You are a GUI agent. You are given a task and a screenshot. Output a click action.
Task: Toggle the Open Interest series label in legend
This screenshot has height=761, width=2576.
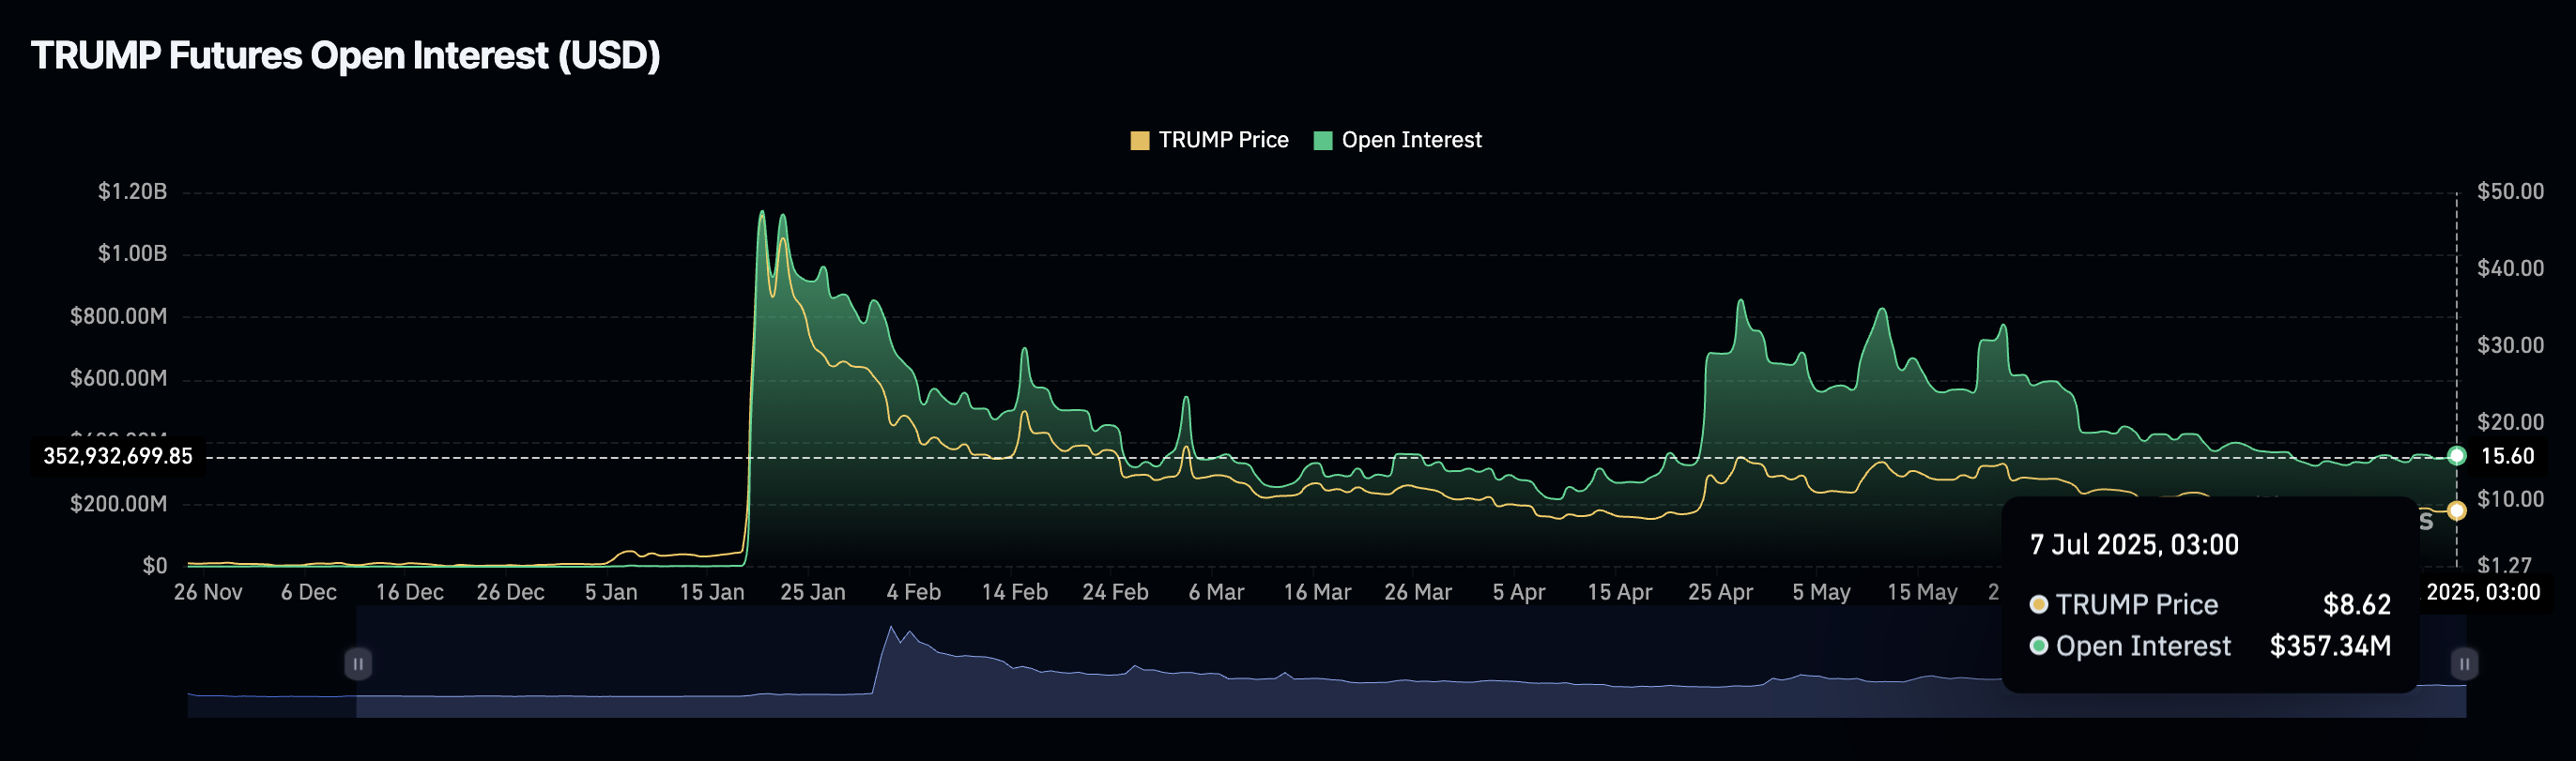1410,141
